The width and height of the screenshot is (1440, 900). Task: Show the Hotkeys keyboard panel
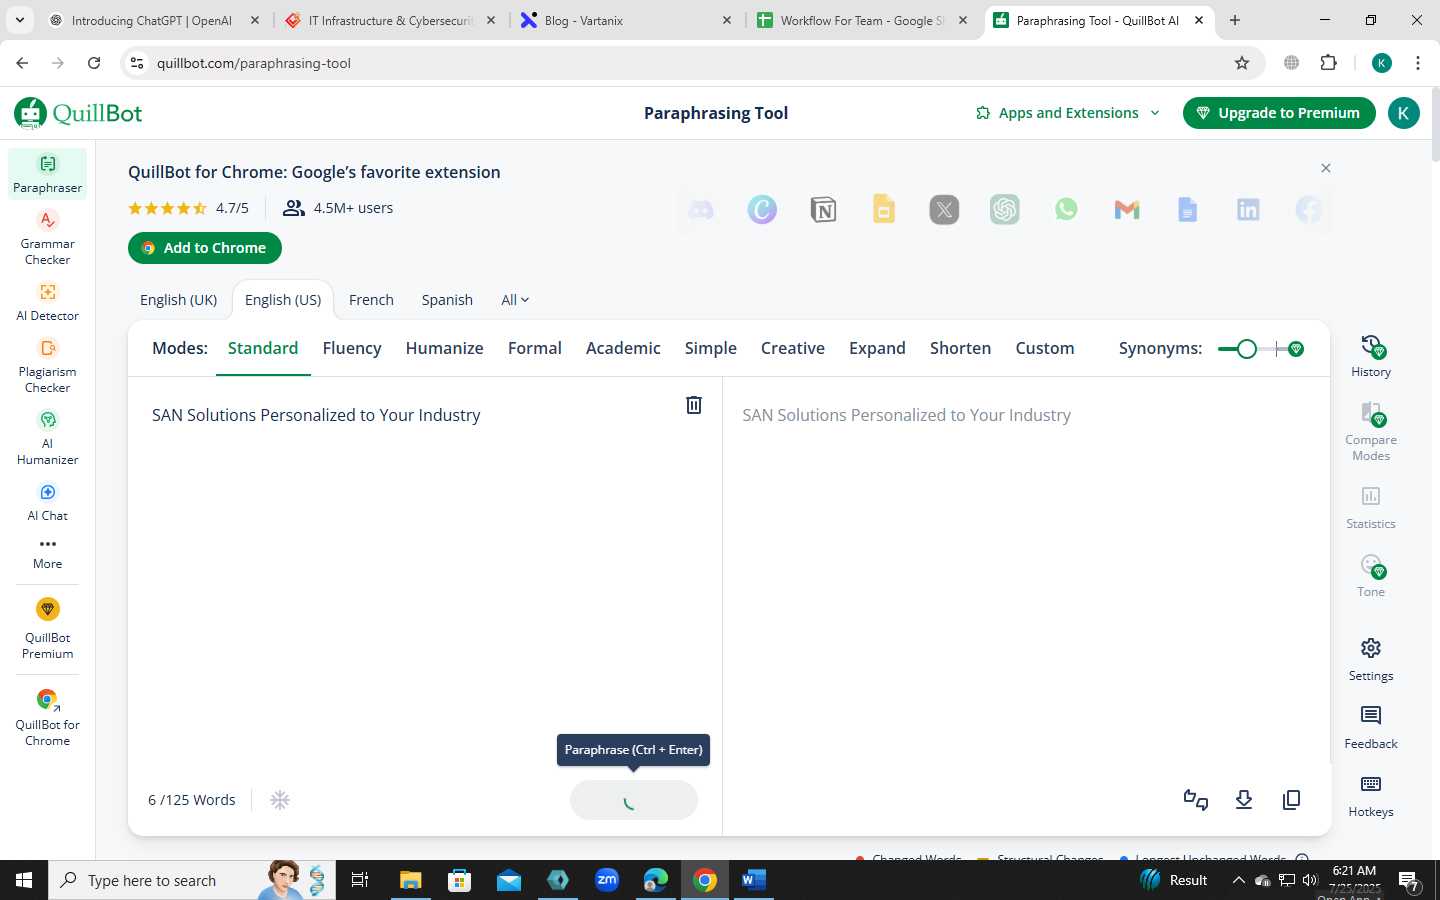pyautogui.click(x=1371, y=795)
